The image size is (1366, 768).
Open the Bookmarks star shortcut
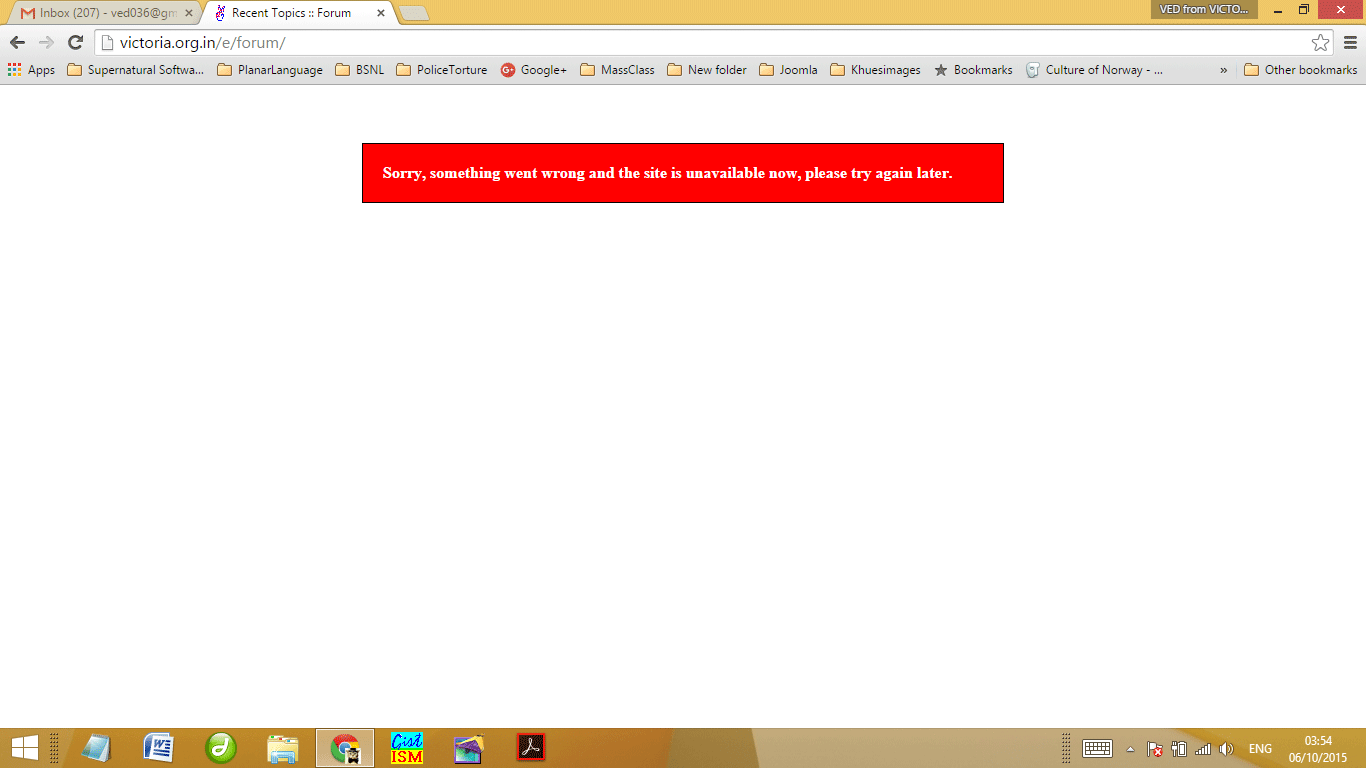click(973, 70)
